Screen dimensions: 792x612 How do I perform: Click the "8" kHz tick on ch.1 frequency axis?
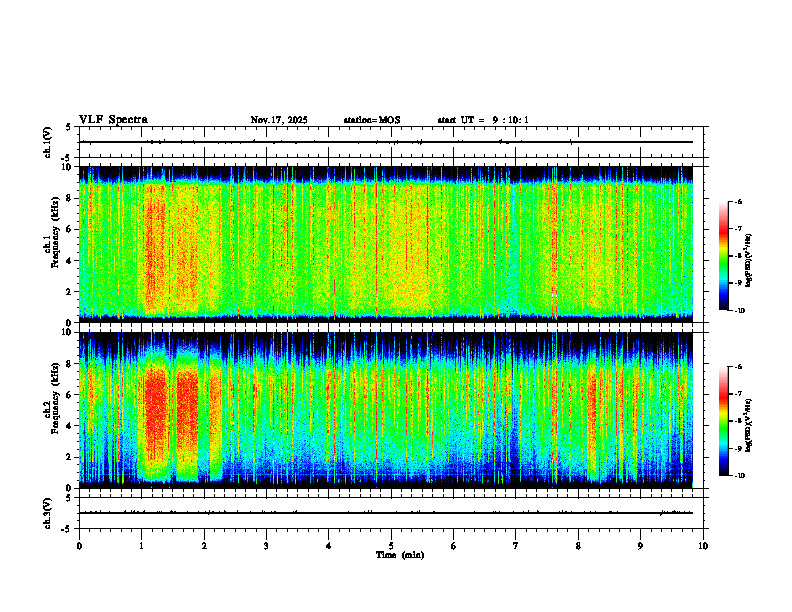click(70, 198)
